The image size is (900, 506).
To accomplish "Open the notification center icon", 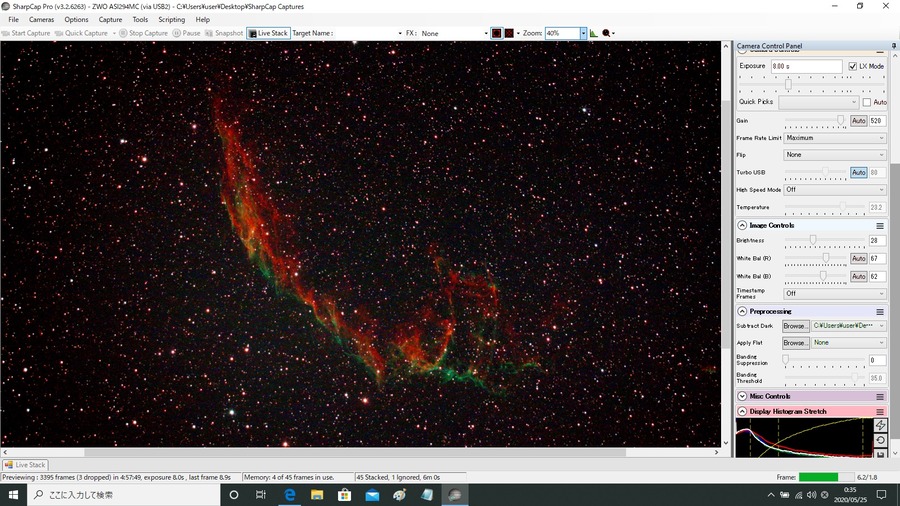I will [x=882, y=495].
